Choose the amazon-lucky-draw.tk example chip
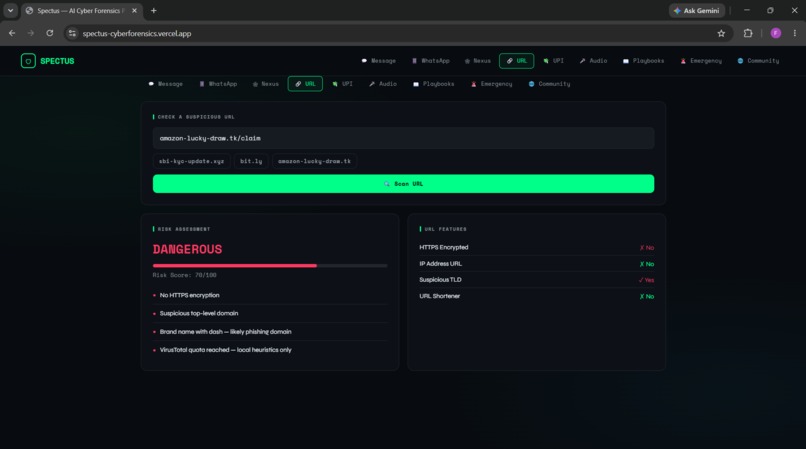The height and width of the screenshot is (449, 806). (314, 161)
